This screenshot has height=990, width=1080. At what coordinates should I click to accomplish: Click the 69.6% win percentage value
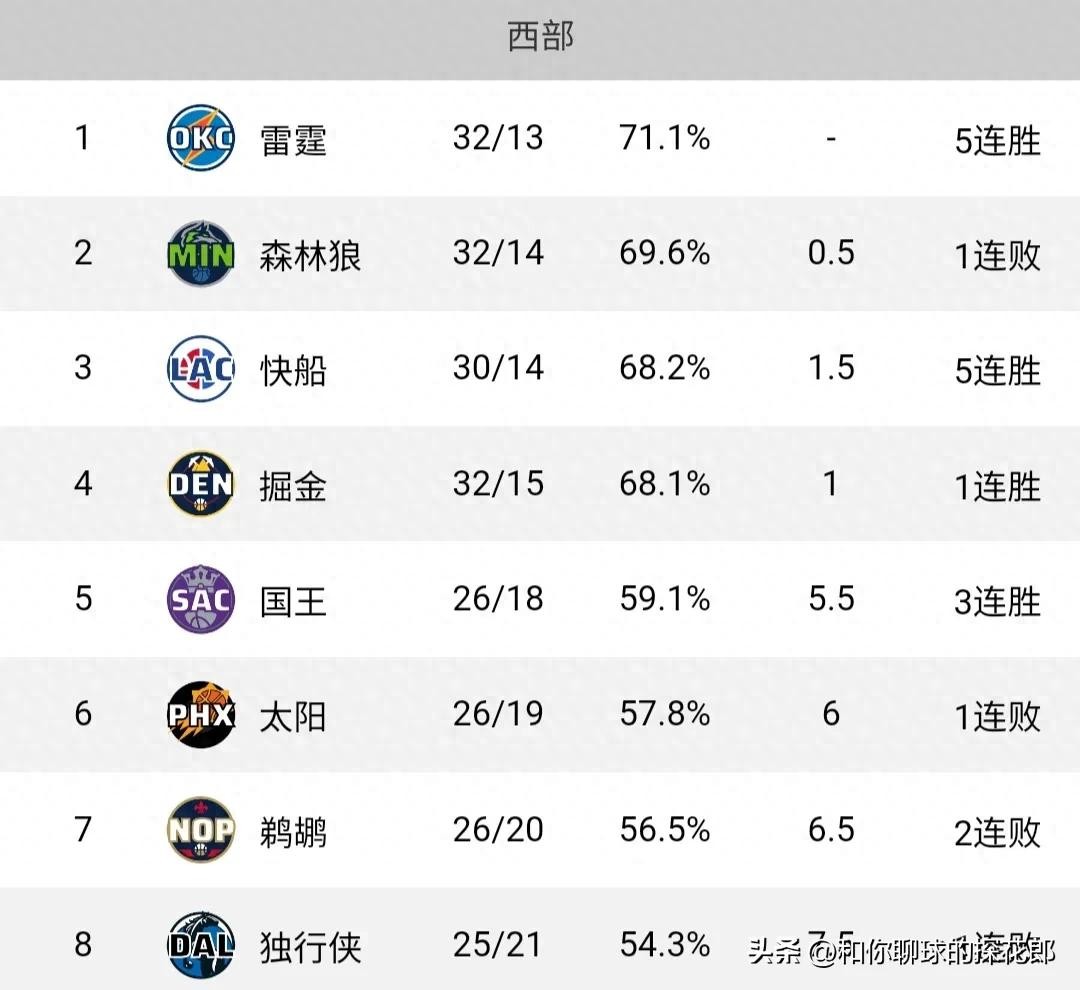tap(665, 253)
